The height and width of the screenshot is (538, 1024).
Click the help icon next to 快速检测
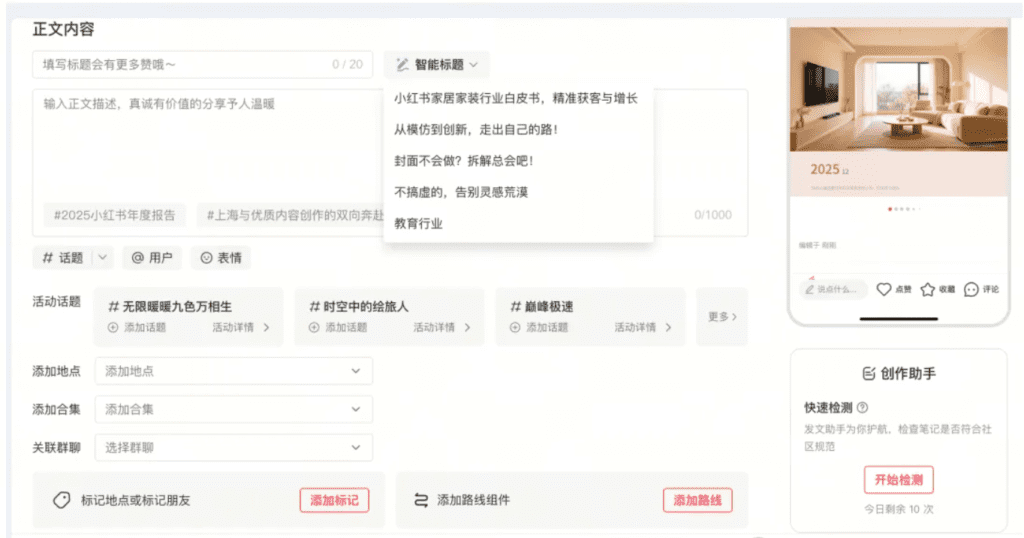coord(863,408)
